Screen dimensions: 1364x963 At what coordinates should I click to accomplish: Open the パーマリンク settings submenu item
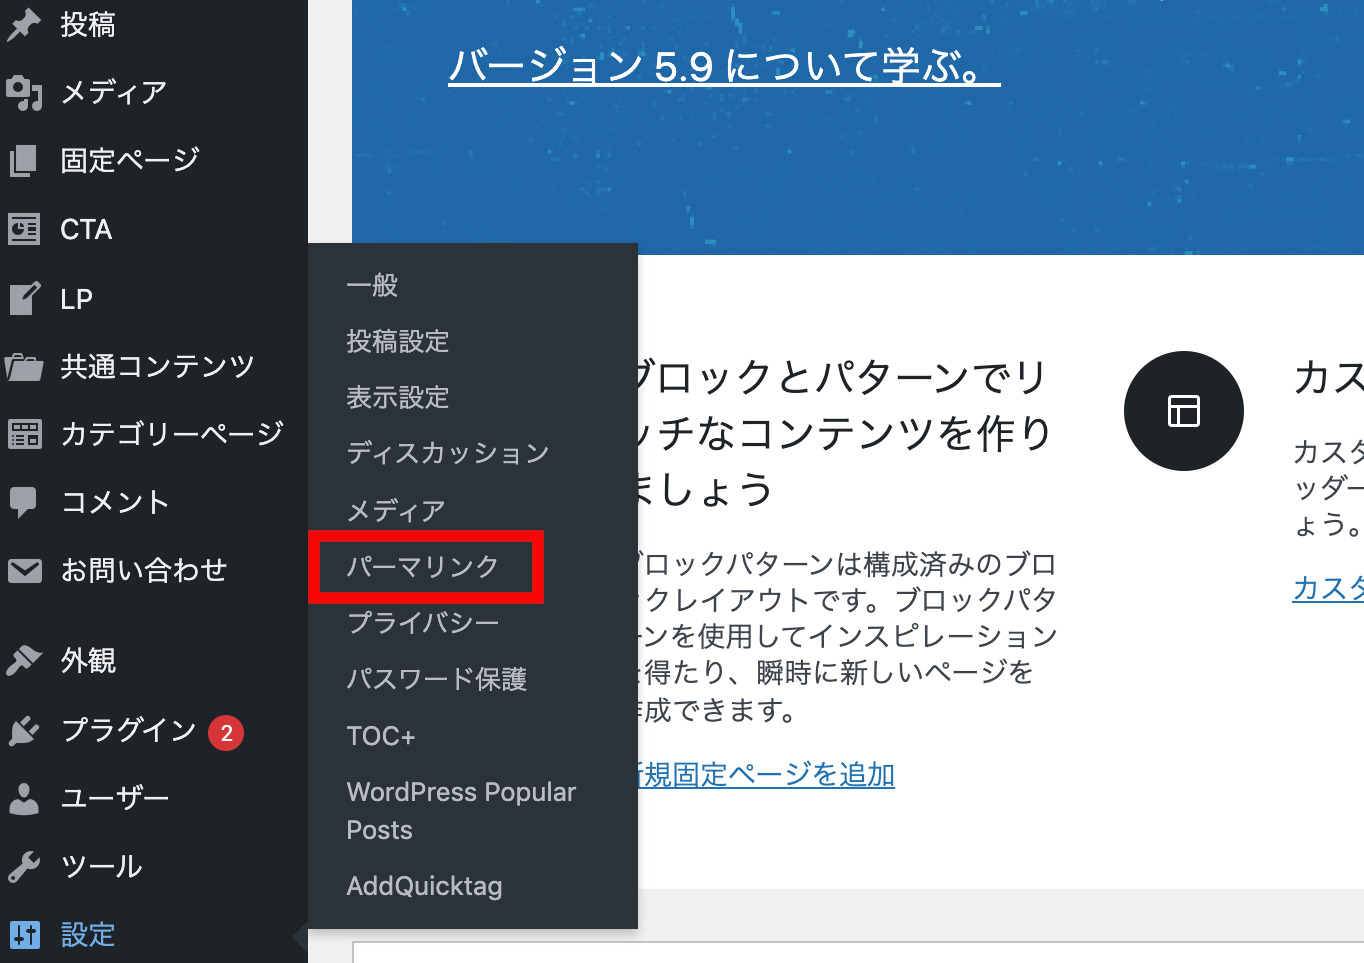pyautogui.click(x=422, y=567)
